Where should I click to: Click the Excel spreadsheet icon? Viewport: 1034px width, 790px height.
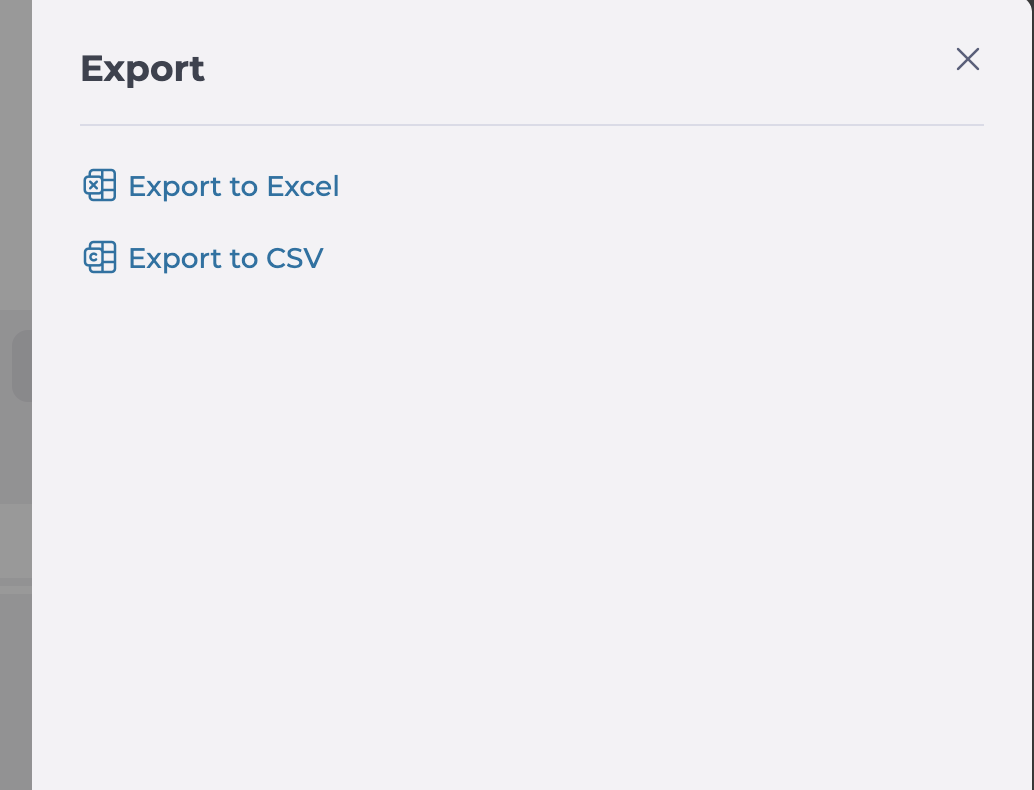(100, 185)
